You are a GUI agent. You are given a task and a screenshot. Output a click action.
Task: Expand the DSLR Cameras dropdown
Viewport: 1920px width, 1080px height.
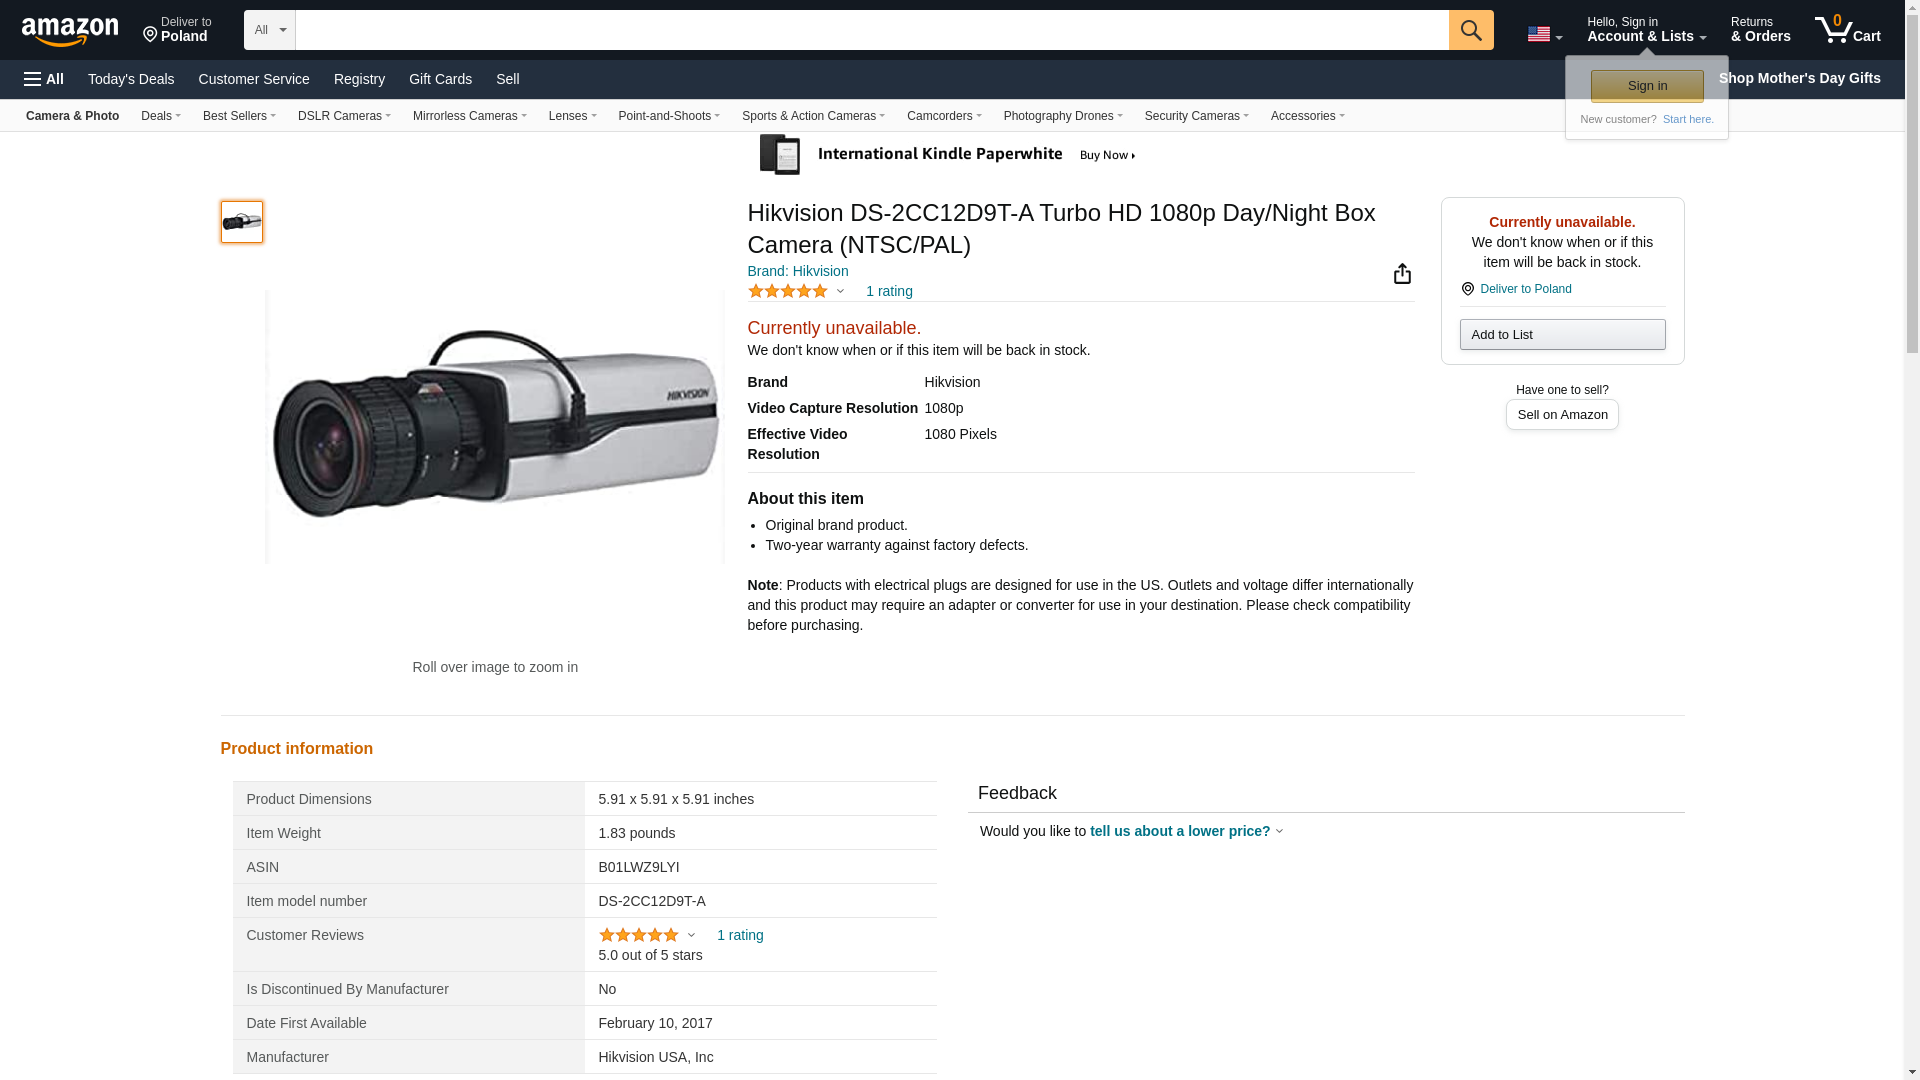tap(344, 116)
